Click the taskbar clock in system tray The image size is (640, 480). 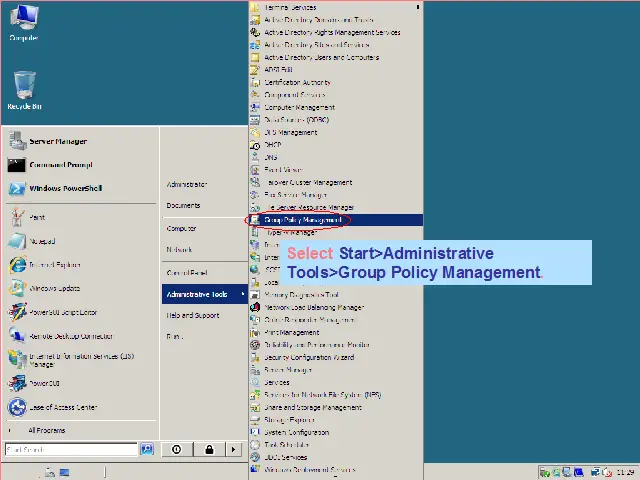pyautogui.click(x=625, y=472)
